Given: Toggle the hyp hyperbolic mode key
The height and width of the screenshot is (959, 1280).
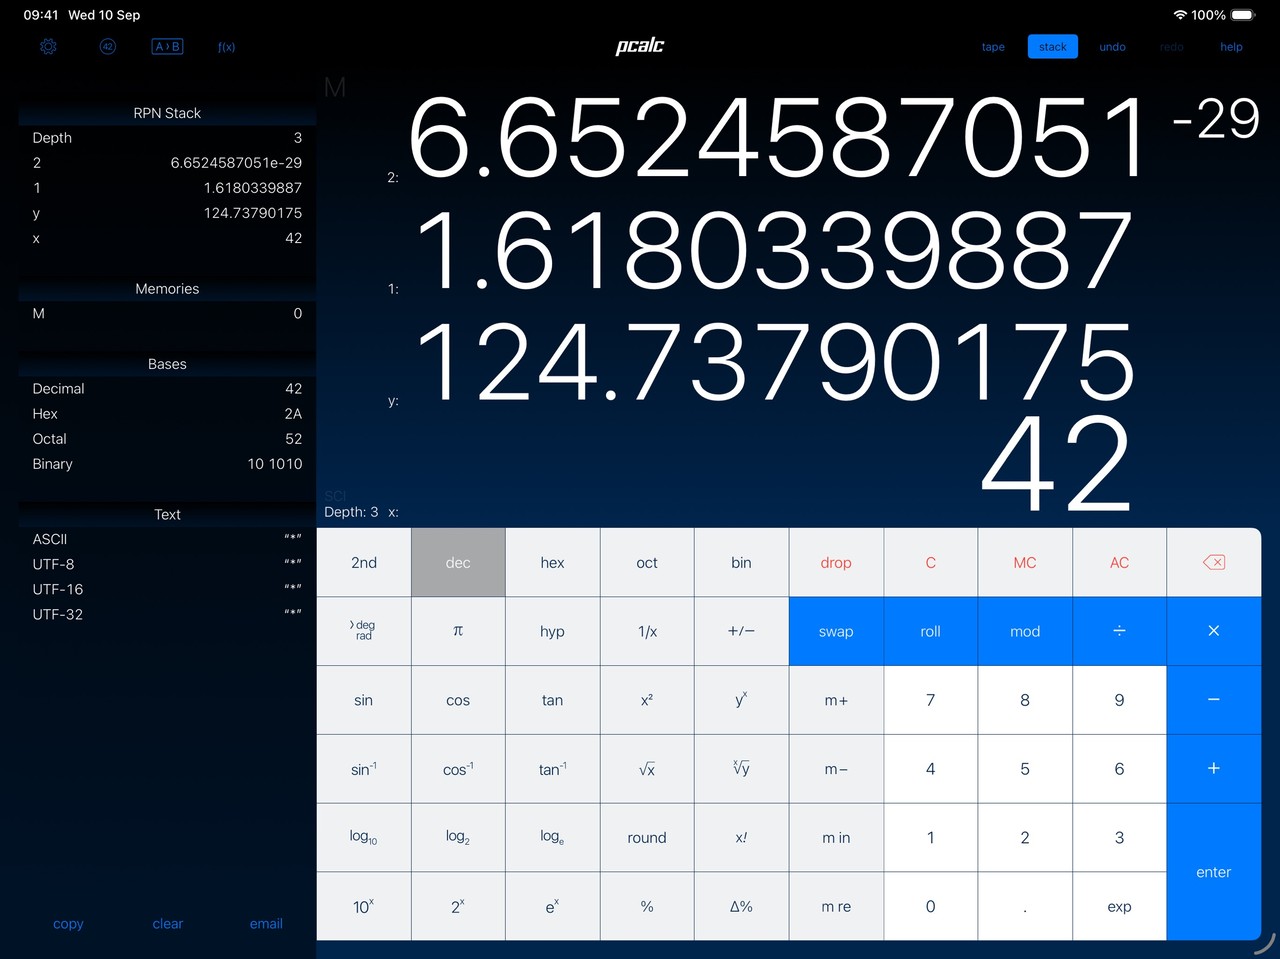Looking at the screenshot, I should pos(552,631).
